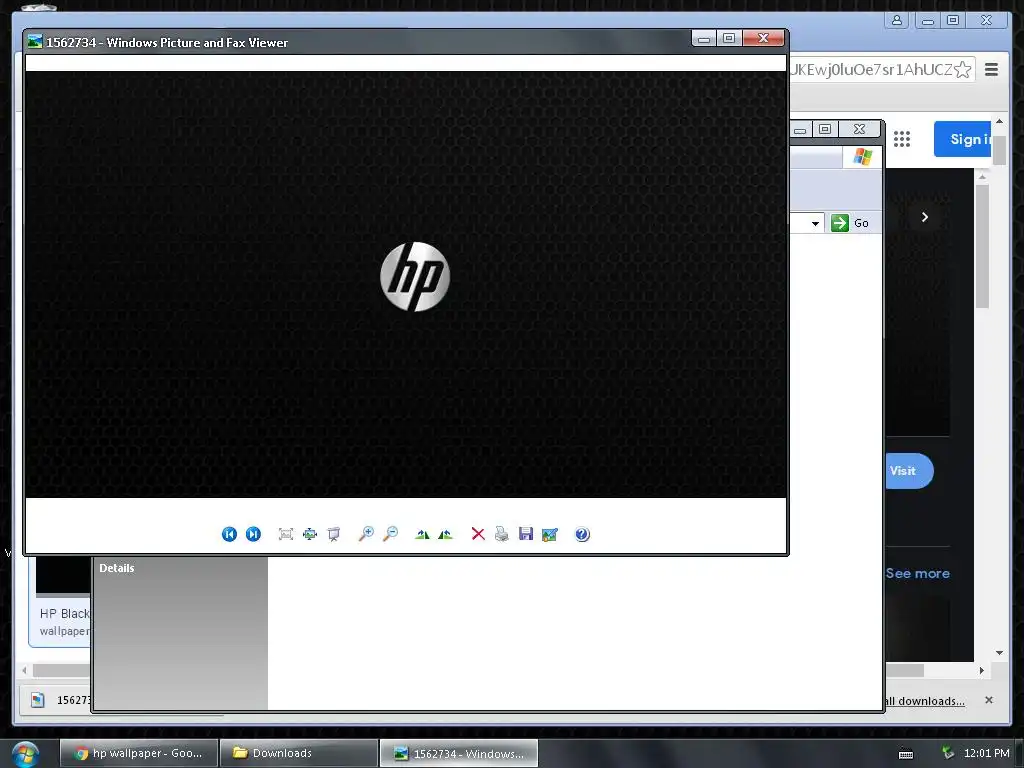
Task: Open the Chrome menu (three lines)
Action: [x=991, y=69]
